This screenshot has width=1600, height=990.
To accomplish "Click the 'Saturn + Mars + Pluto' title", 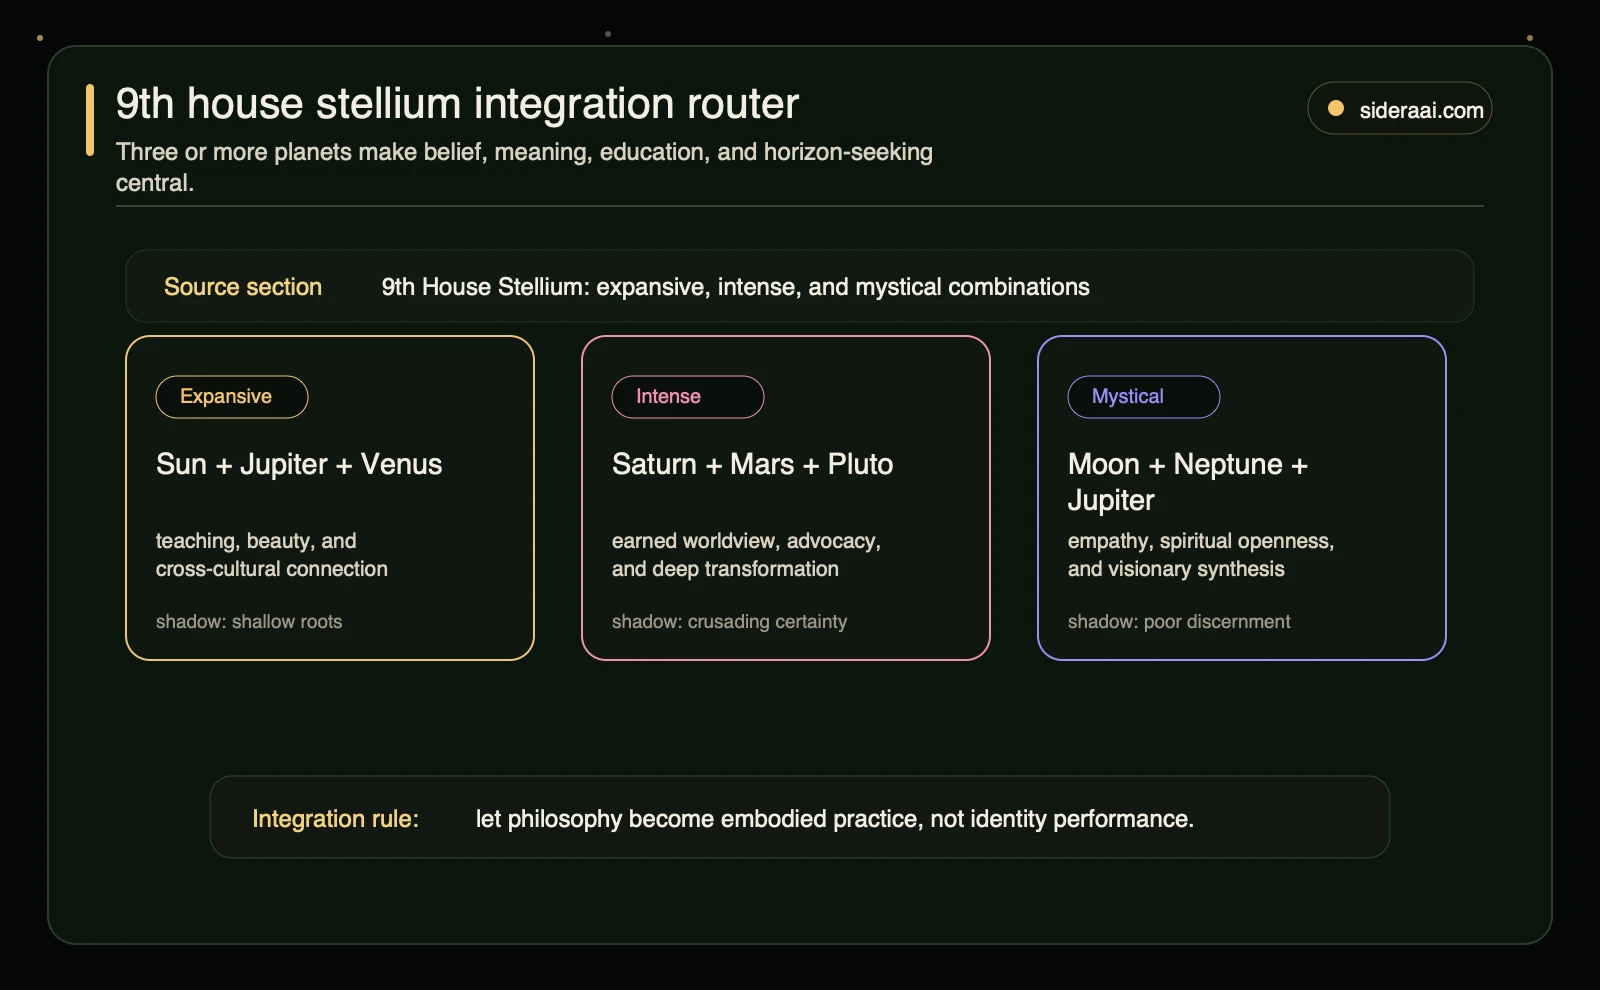I will point(752,464).
